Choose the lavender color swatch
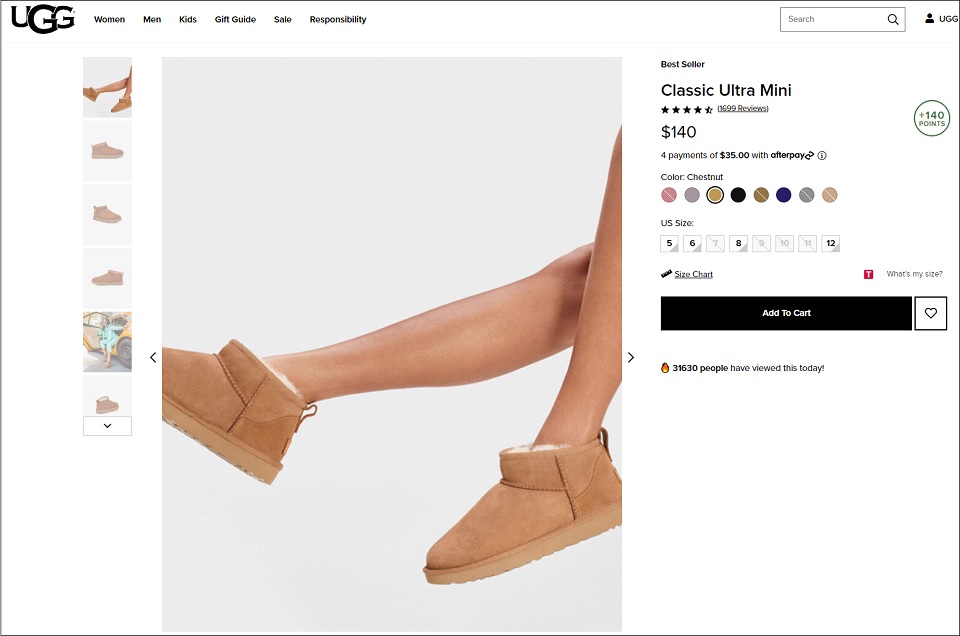The width and height of the screenshot is (960, 636). [692, 195]
